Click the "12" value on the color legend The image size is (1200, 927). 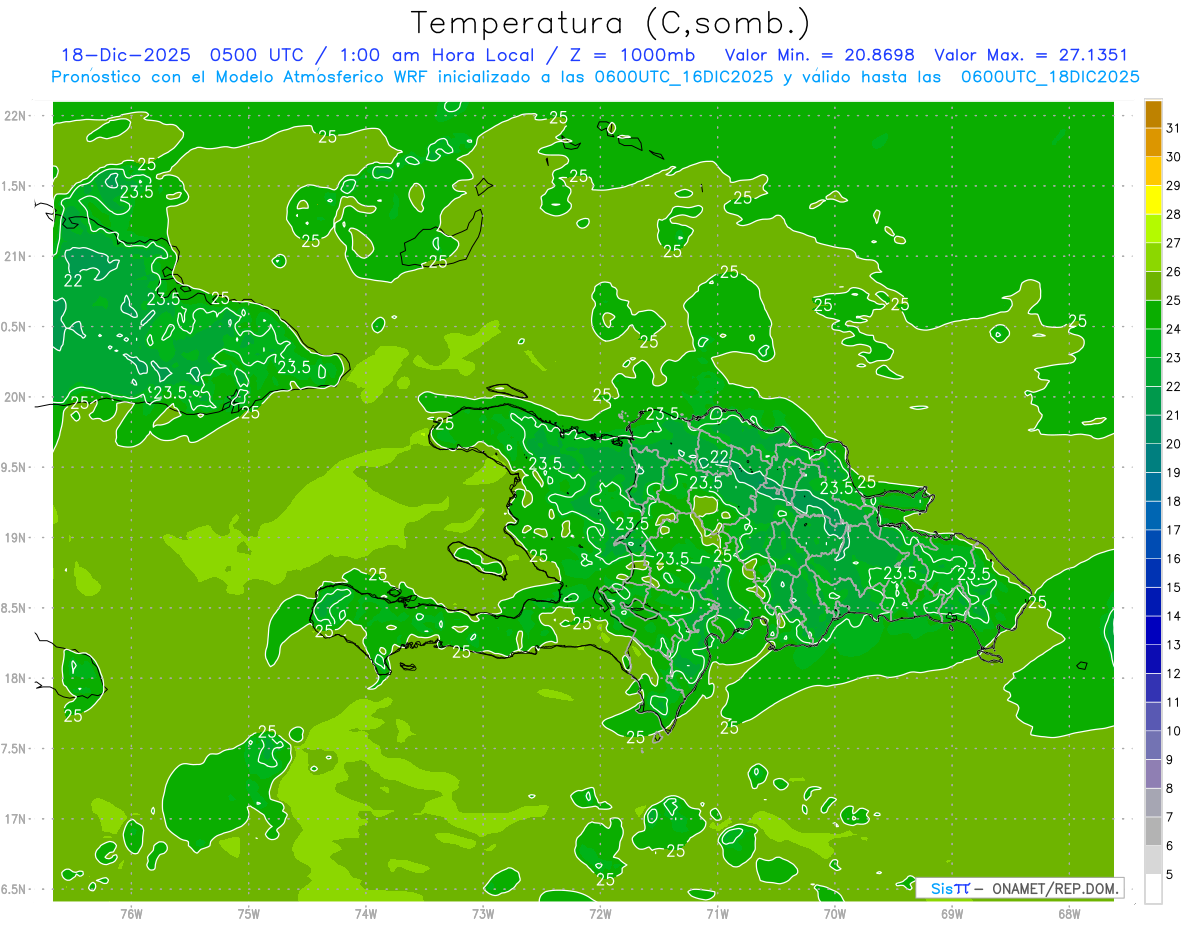1174,674
